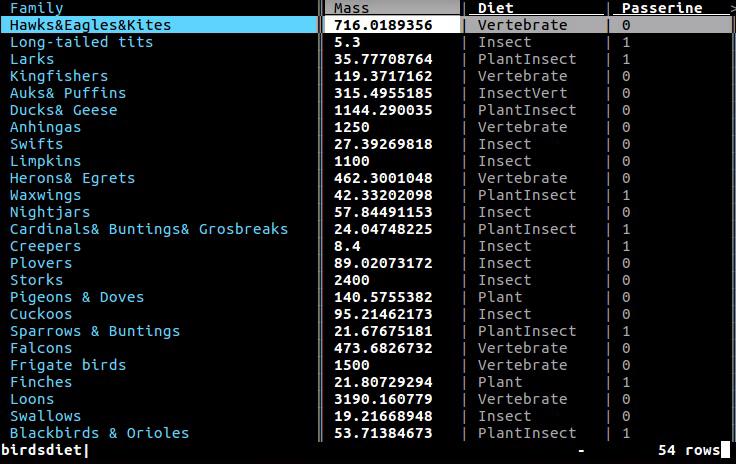The image size is (736, 464).
Task: Select the 54 rows indicator
Action: point(689,450)
